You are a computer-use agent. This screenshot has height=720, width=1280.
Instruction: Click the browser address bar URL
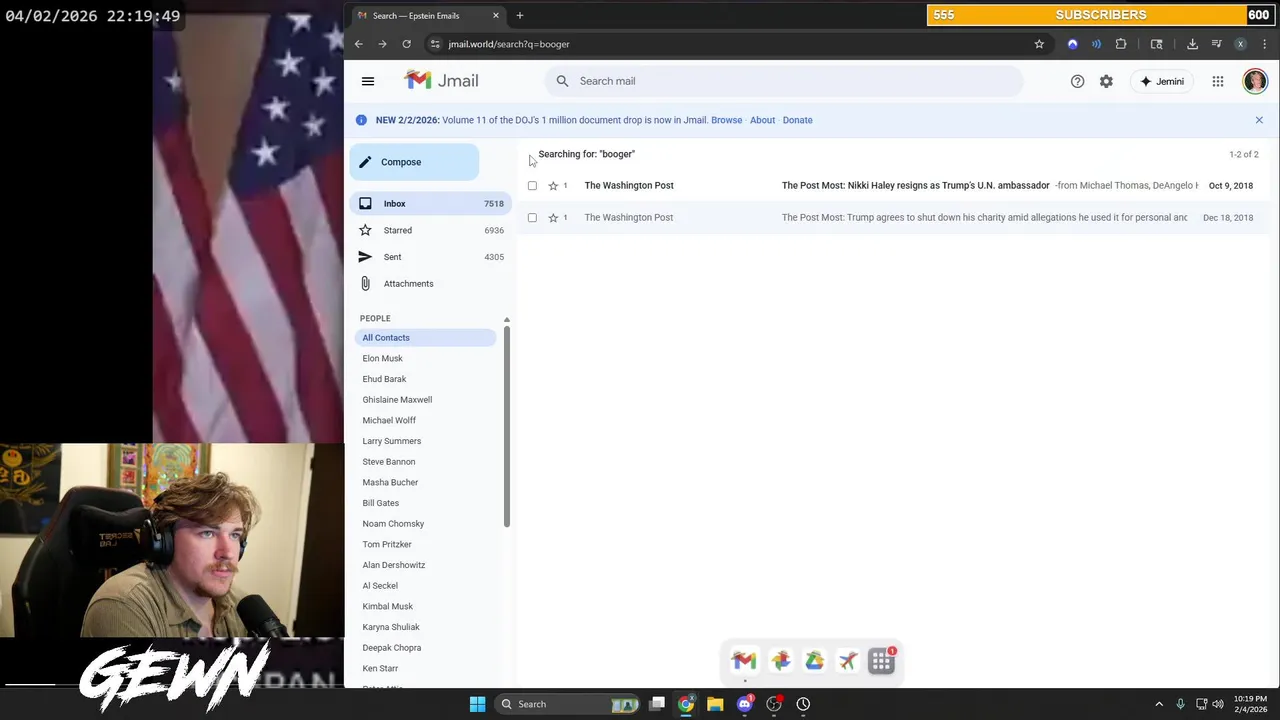[509, 44]
